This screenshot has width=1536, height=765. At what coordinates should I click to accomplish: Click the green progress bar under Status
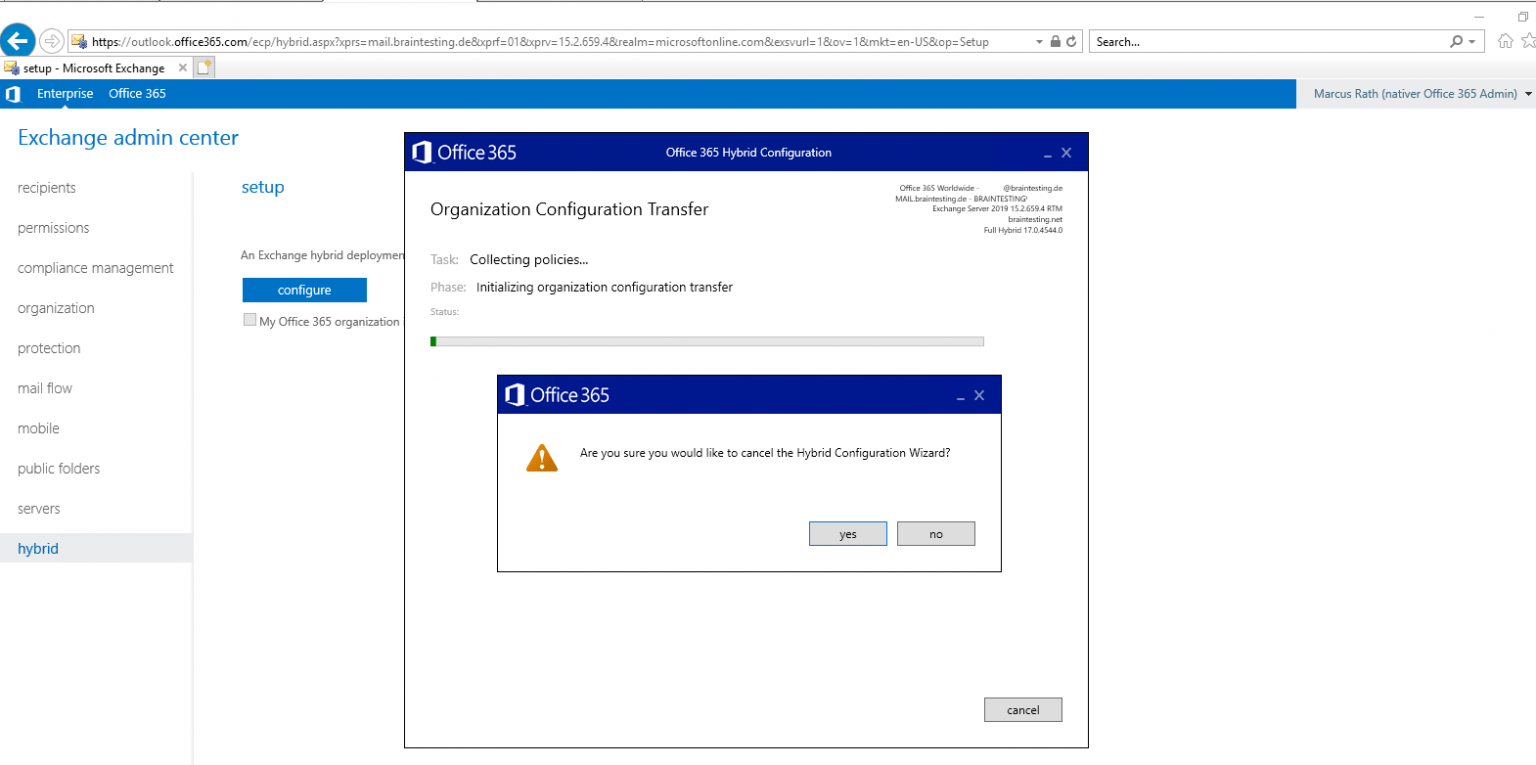point(434,341)
